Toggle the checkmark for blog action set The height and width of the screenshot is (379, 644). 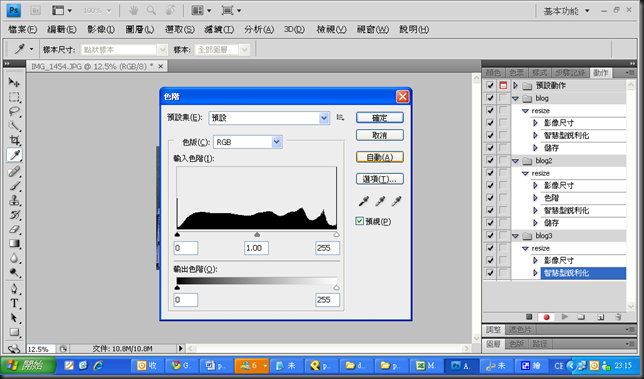(x=490, y=98)
